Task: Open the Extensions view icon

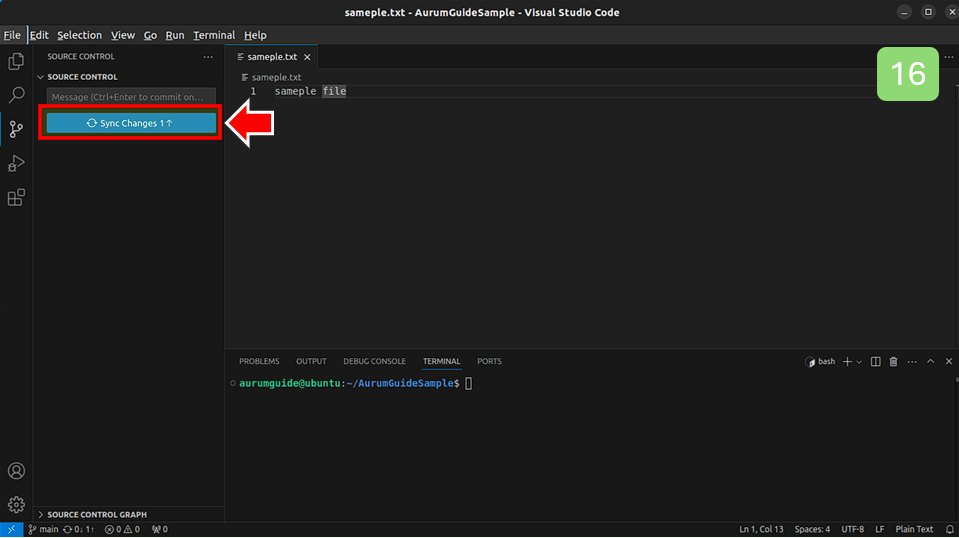Action: (17, 197)
